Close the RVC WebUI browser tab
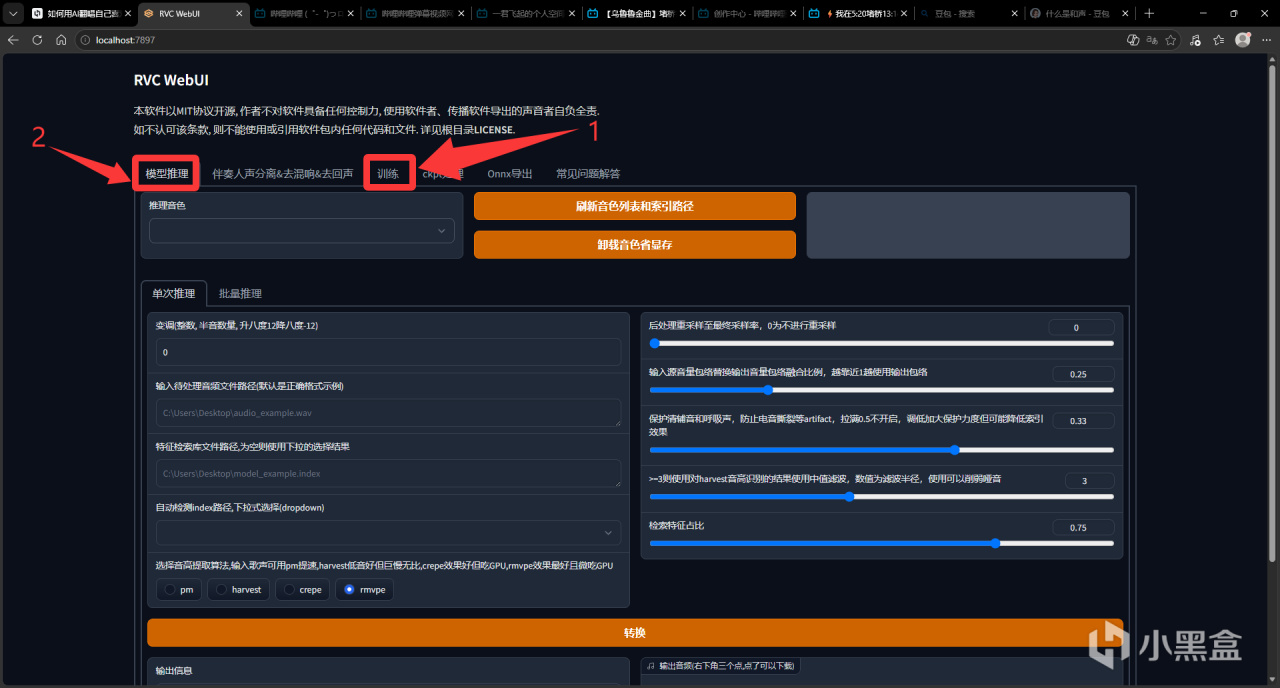 (239, 14)
